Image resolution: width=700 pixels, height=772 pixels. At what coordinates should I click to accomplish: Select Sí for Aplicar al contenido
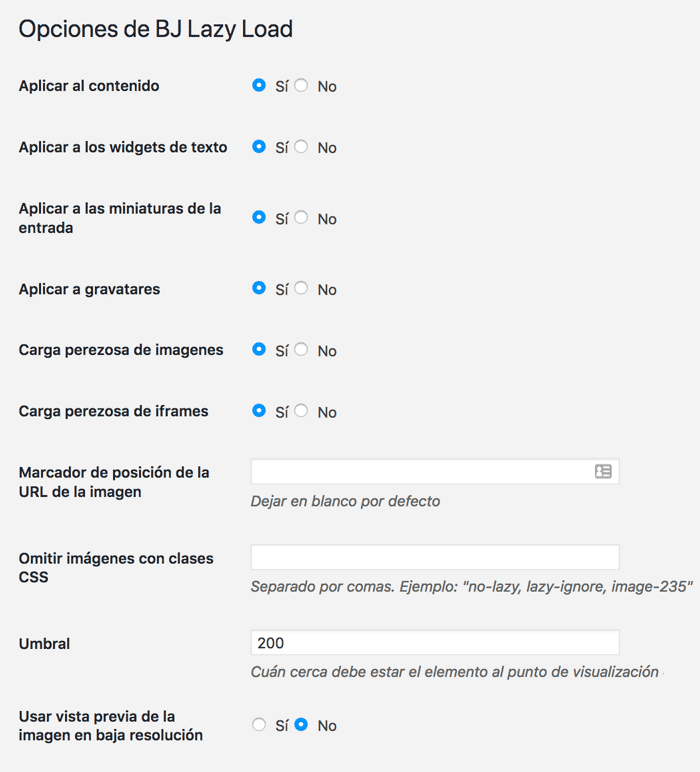(x=259, y=85)
